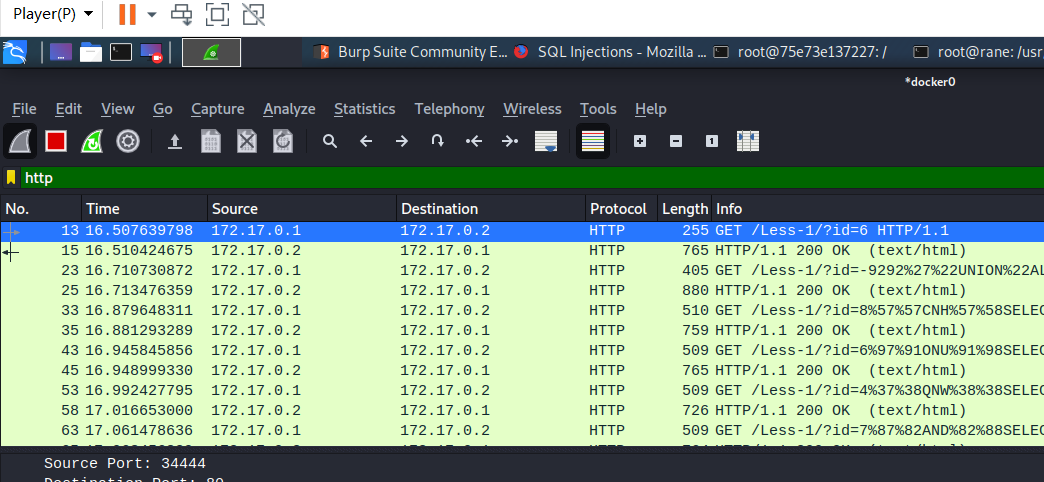The image size is (1044, 482).
Task: Stop the running capture with red square
Action: [x=56, y=141]
